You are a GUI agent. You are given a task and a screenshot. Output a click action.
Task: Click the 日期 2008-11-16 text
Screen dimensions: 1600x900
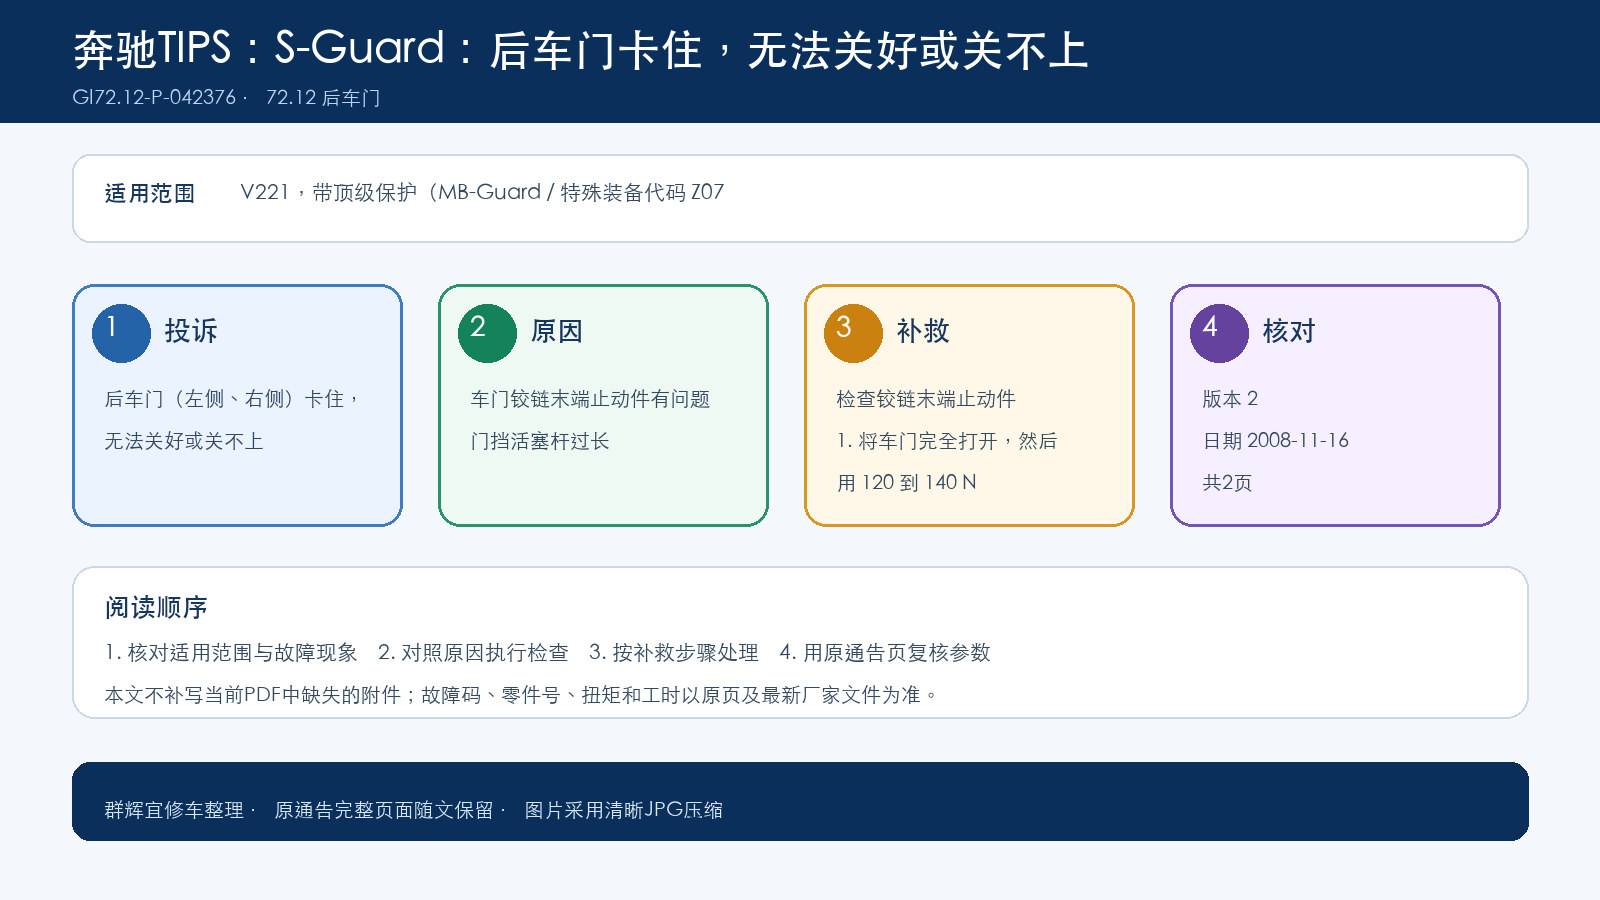pyautogui.click(x=1276, y=441)
